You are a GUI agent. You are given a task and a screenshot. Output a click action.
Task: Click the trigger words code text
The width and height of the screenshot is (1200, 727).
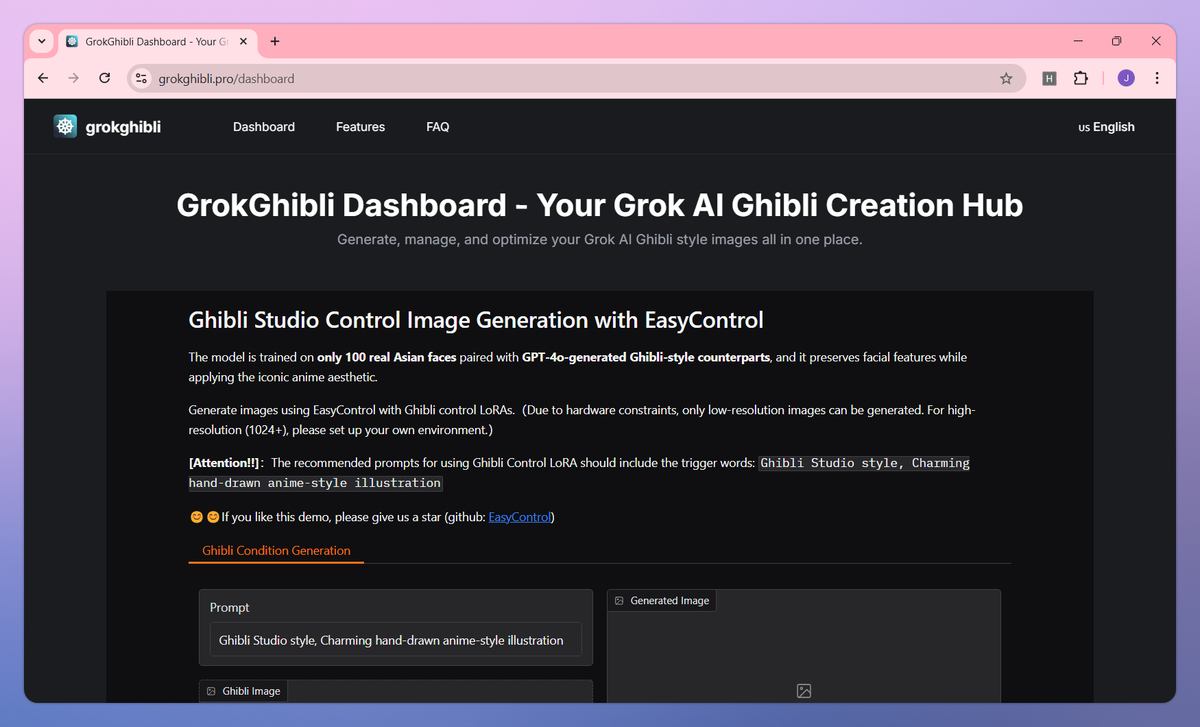(x=579, y=473)
